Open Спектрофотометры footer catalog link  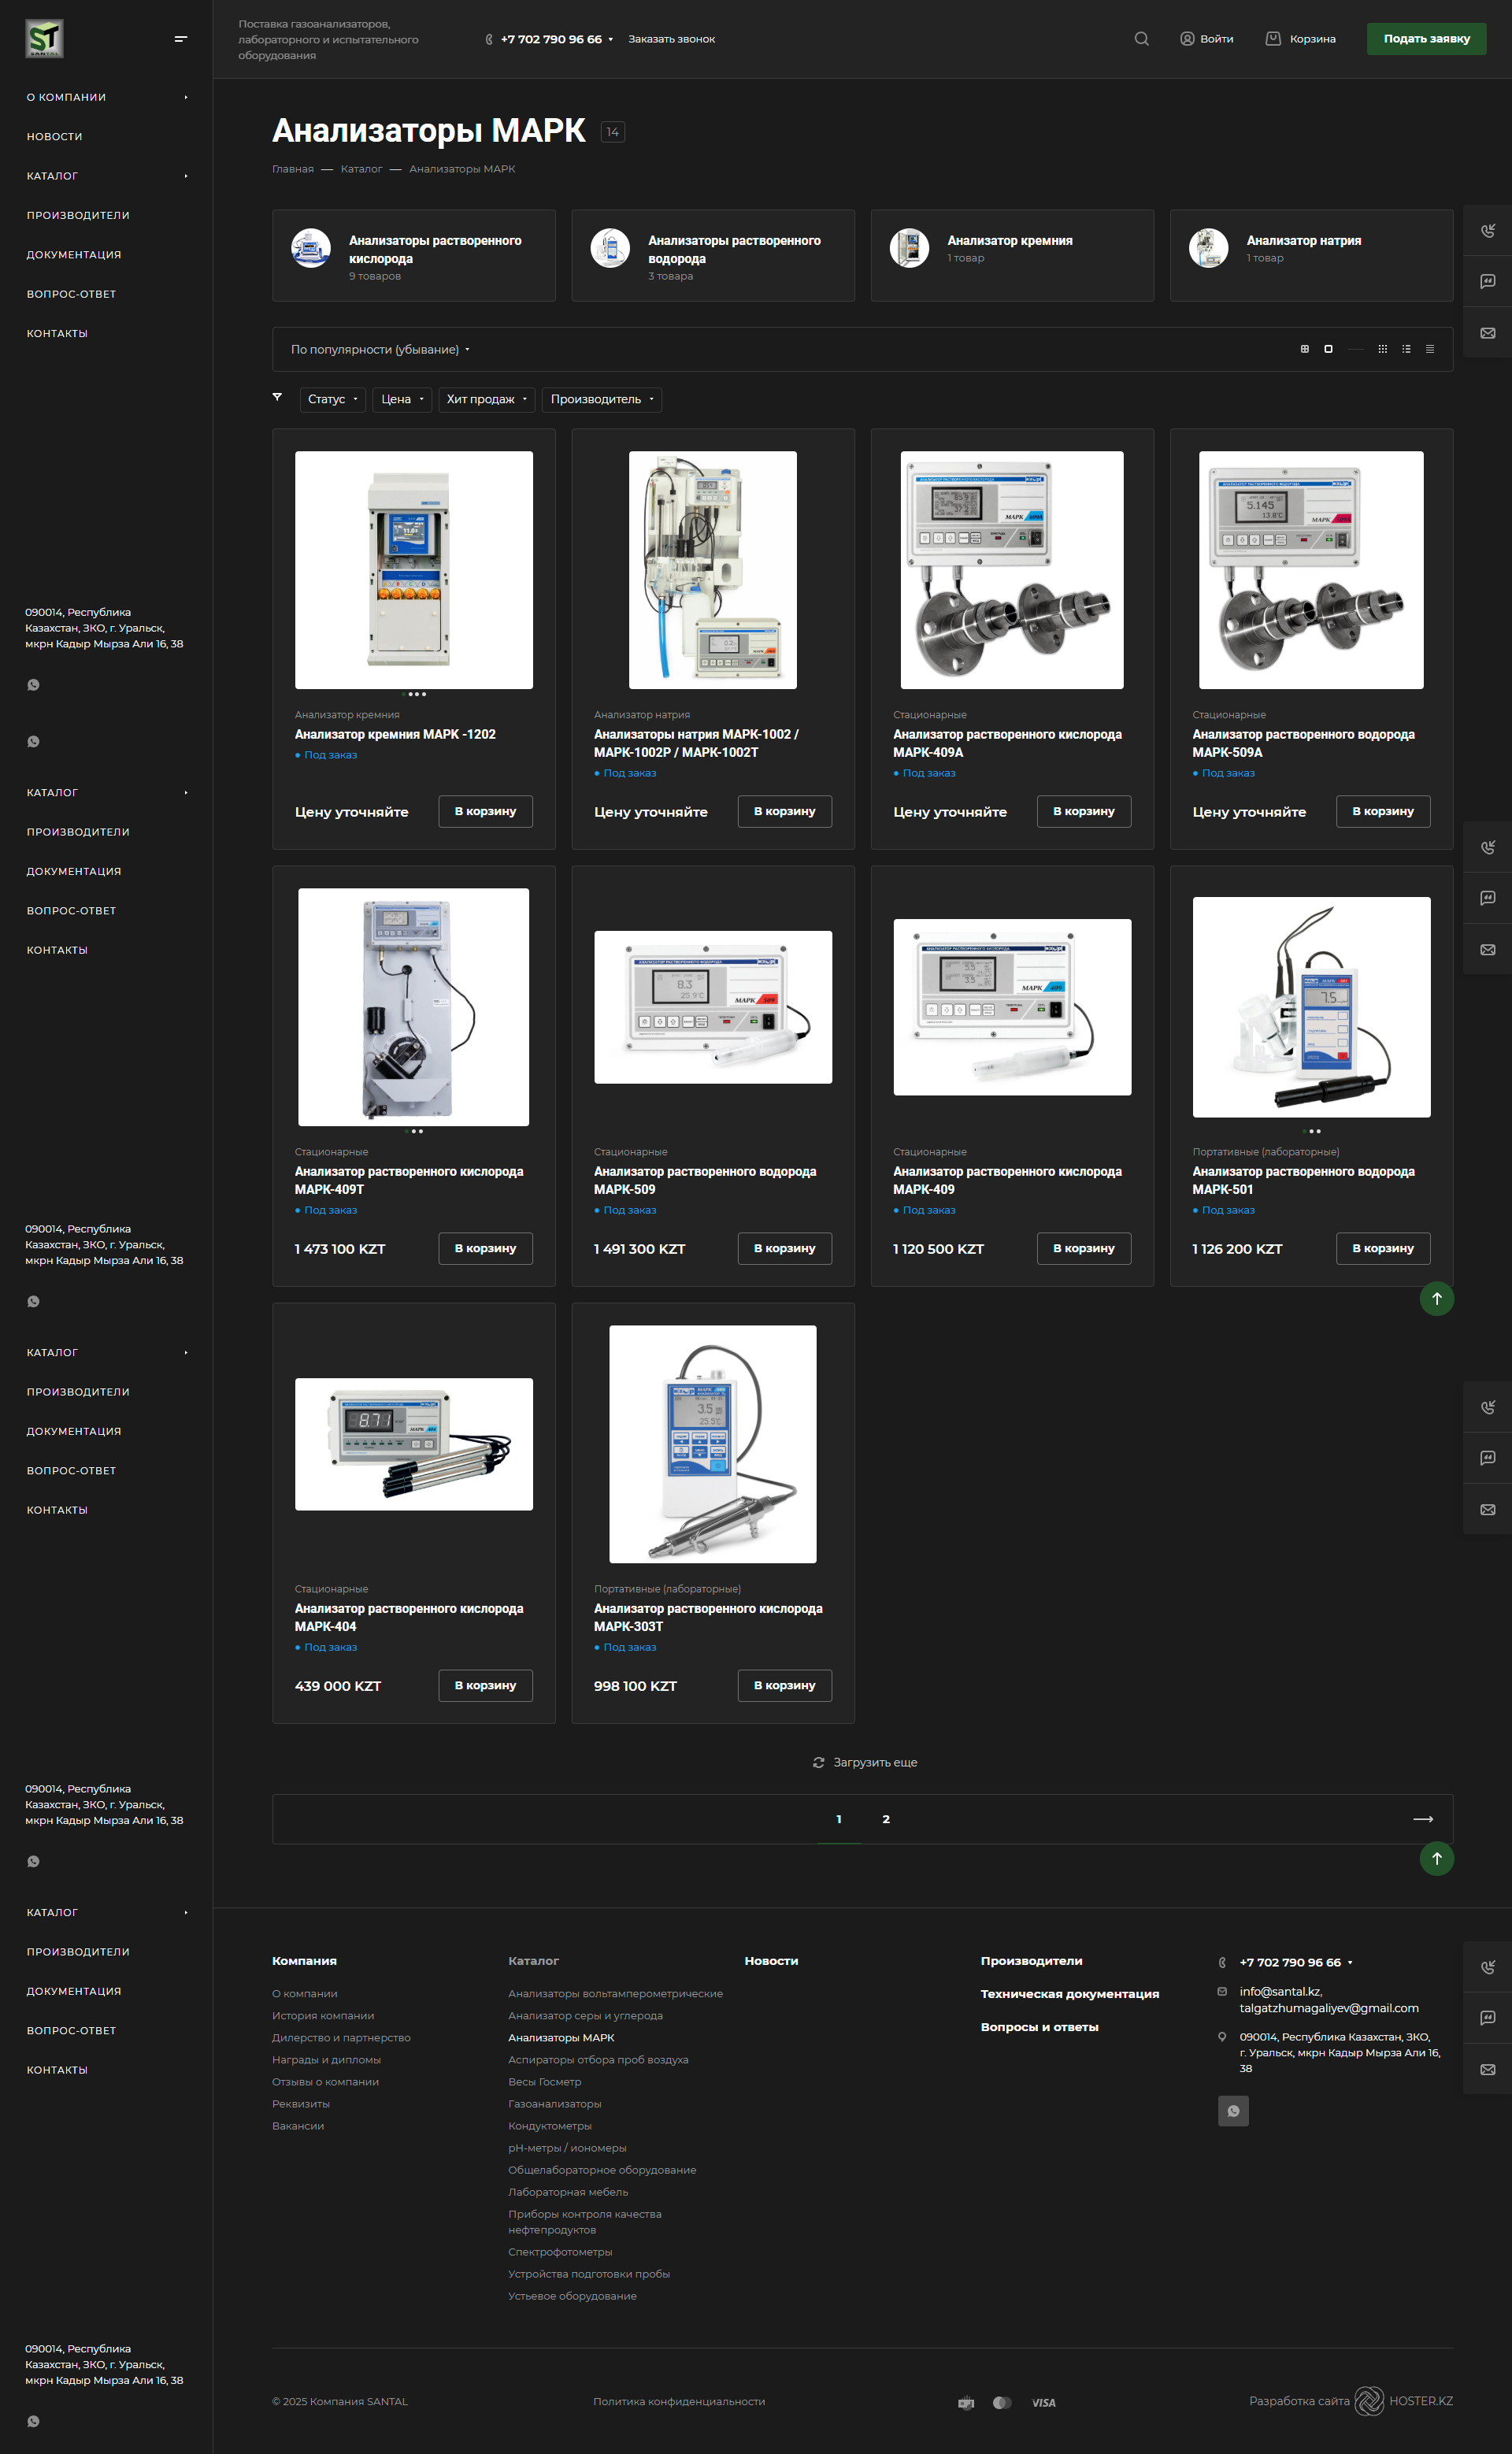[x=560, y=2251]
